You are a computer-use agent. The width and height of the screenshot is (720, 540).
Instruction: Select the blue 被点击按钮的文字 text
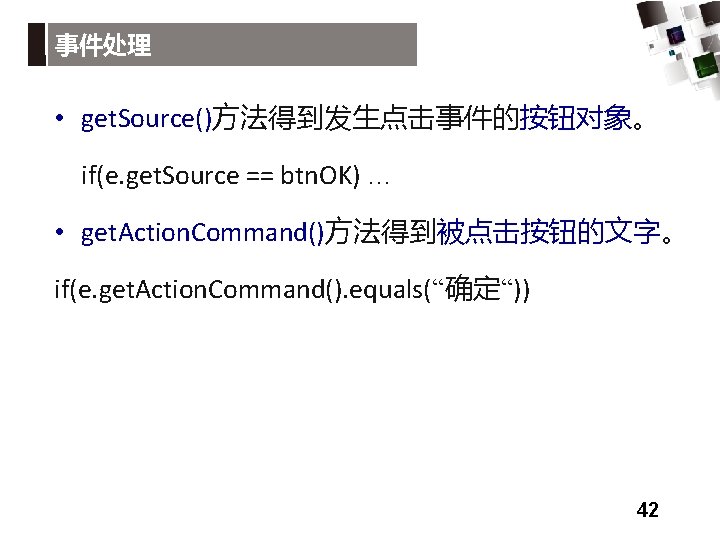coord(548,231)
